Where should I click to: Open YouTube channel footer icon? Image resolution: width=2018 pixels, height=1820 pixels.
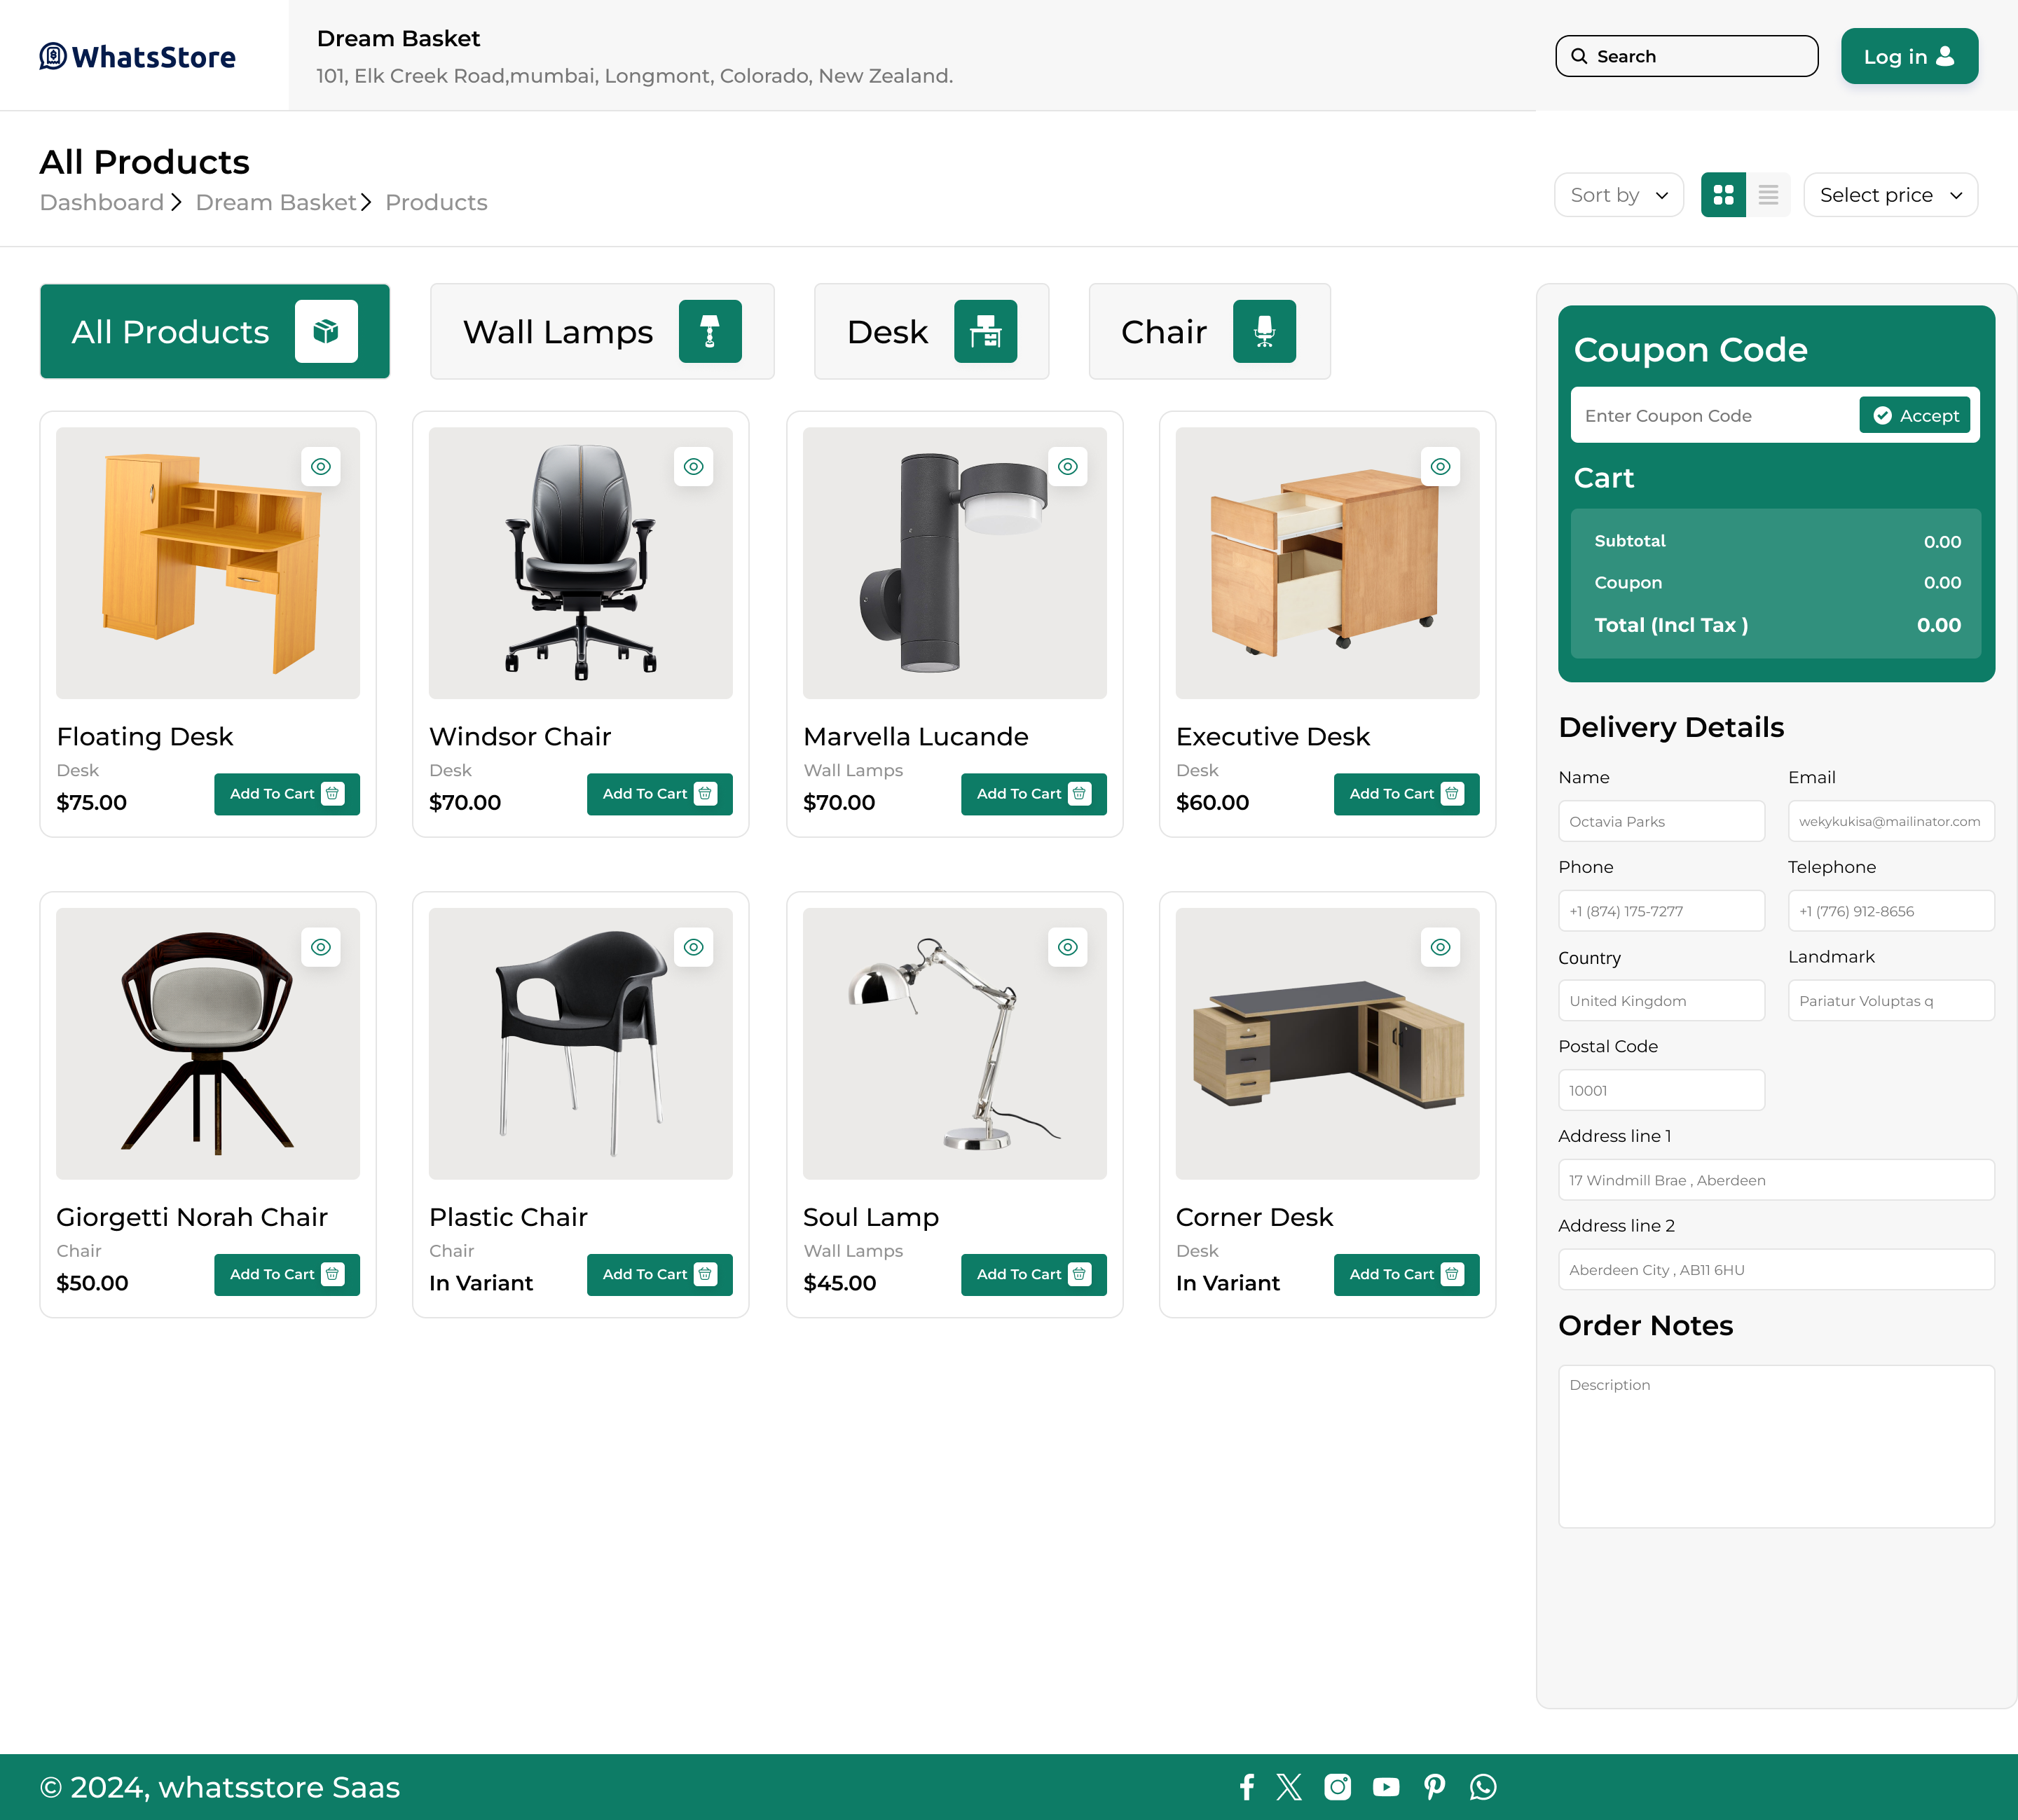coord(1386,1787)
